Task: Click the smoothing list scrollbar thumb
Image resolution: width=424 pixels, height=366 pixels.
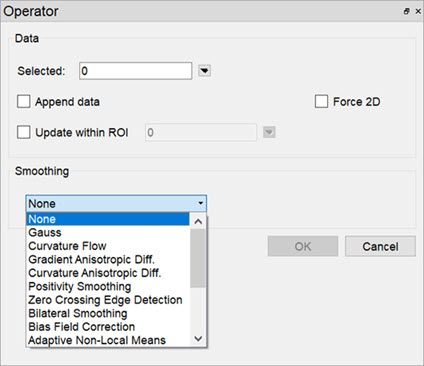Action: [x=198, y=258]
